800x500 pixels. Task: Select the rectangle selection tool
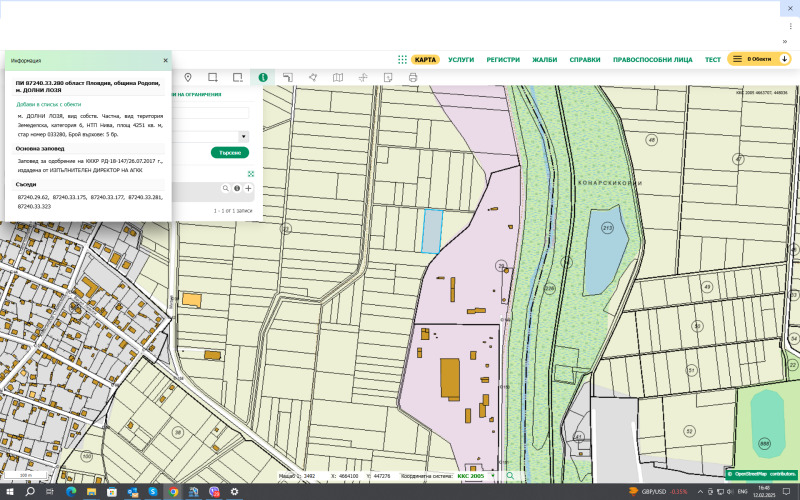(x=213, y=77)
